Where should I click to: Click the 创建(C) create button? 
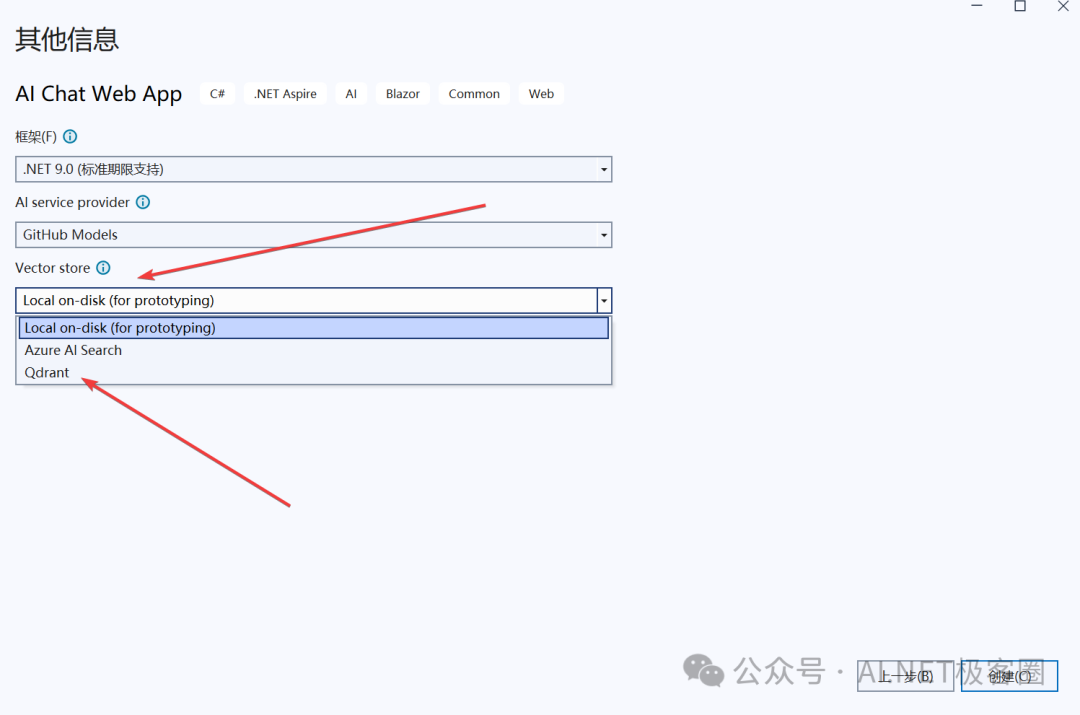click(x=1009, y=676)
